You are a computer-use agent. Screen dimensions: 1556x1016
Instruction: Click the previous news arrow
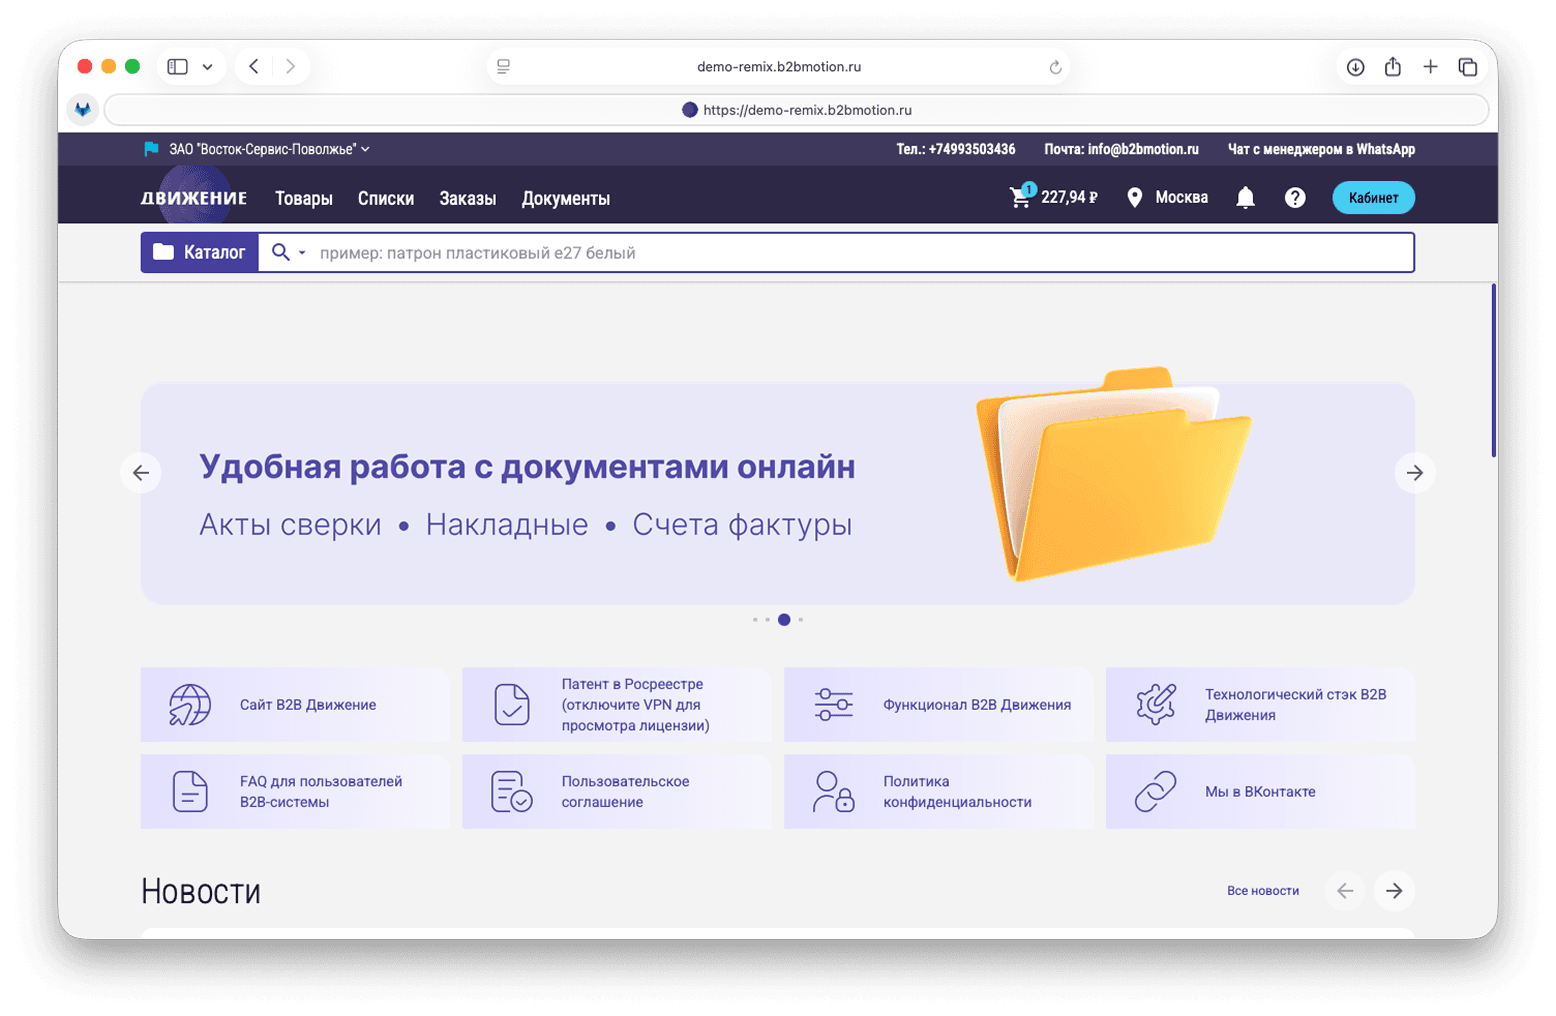click(x=1345, y=890)
